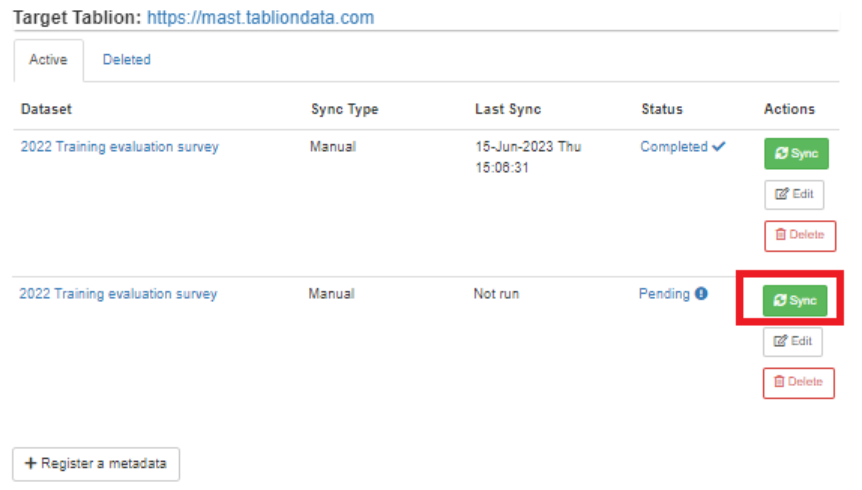Open the mast.tabliondata.com target link
The height and width of the screenshot is (490, 862).
(260, 17)
